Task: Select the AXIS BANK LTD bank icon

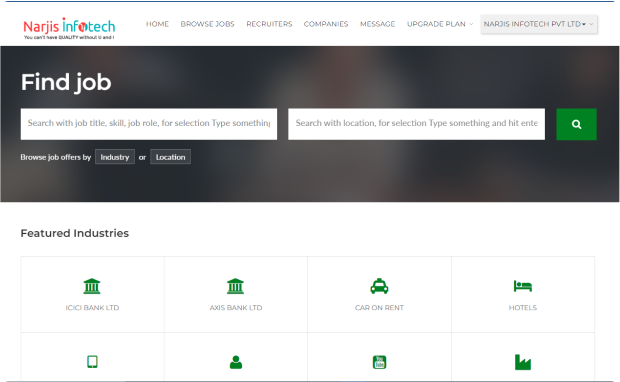Action: pos(236,286)
